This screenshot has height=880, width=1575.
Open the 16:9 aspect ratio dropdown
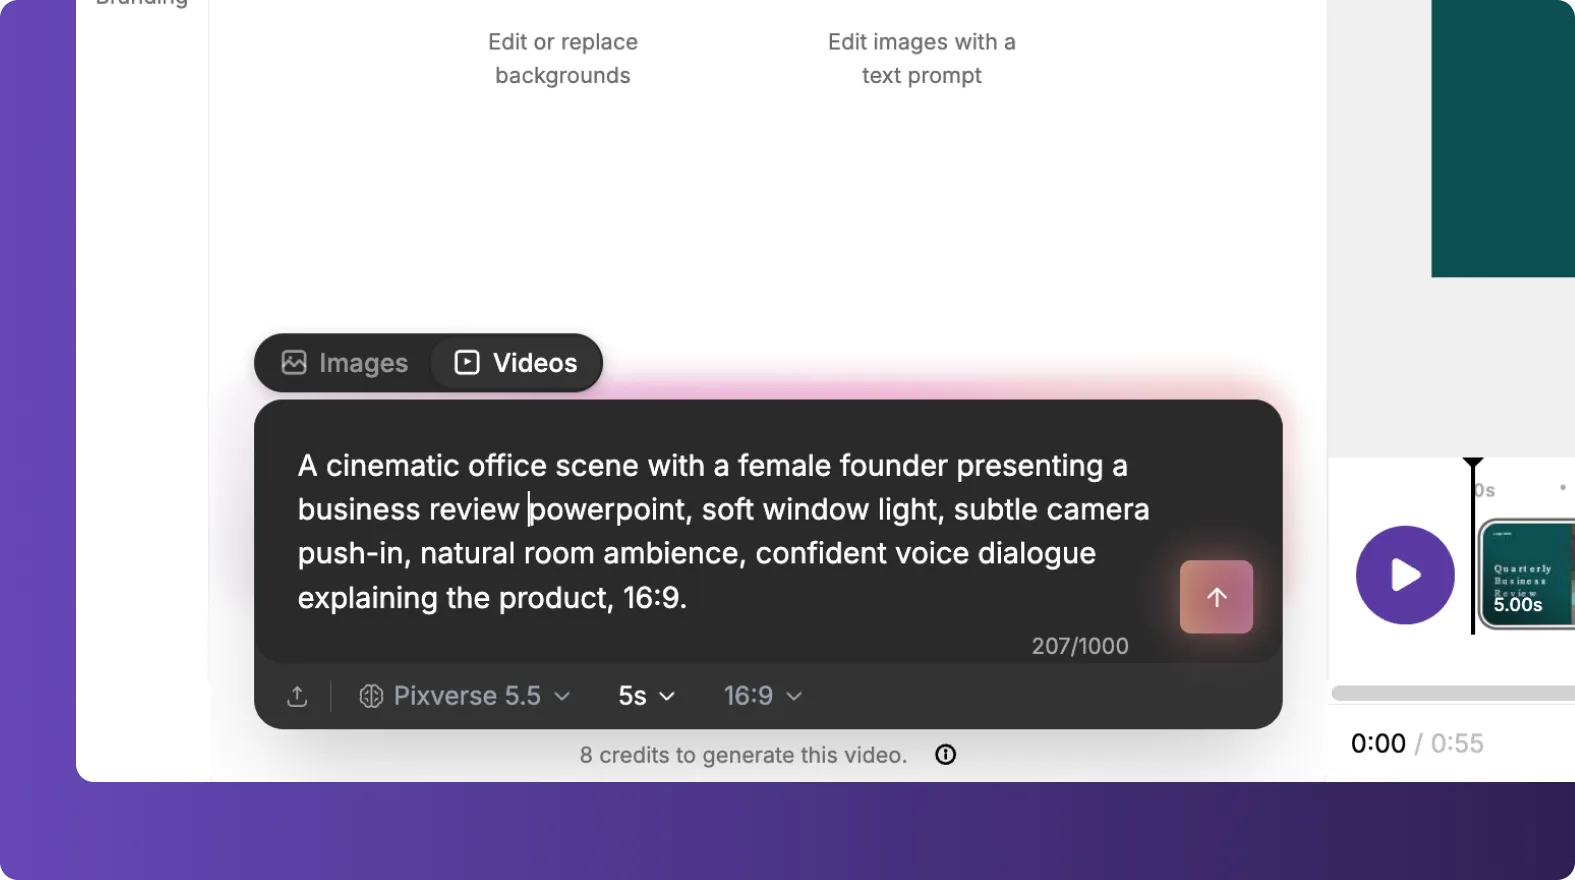point(762,696)
